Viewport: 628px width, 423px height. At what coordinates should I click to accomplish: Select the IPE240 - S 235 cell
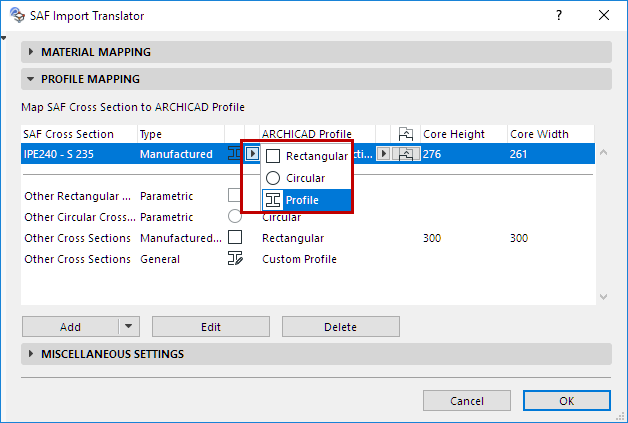59,154
